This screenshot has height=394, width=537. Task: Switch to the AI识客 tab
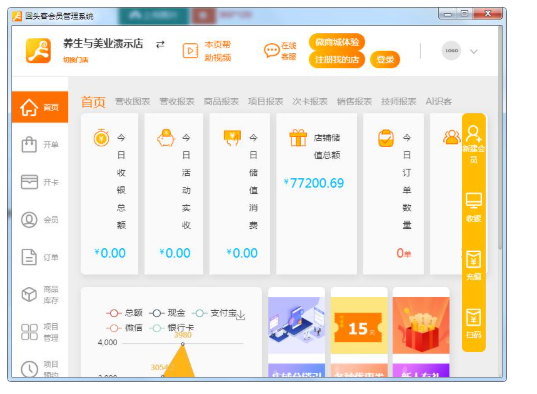(439, 101)
